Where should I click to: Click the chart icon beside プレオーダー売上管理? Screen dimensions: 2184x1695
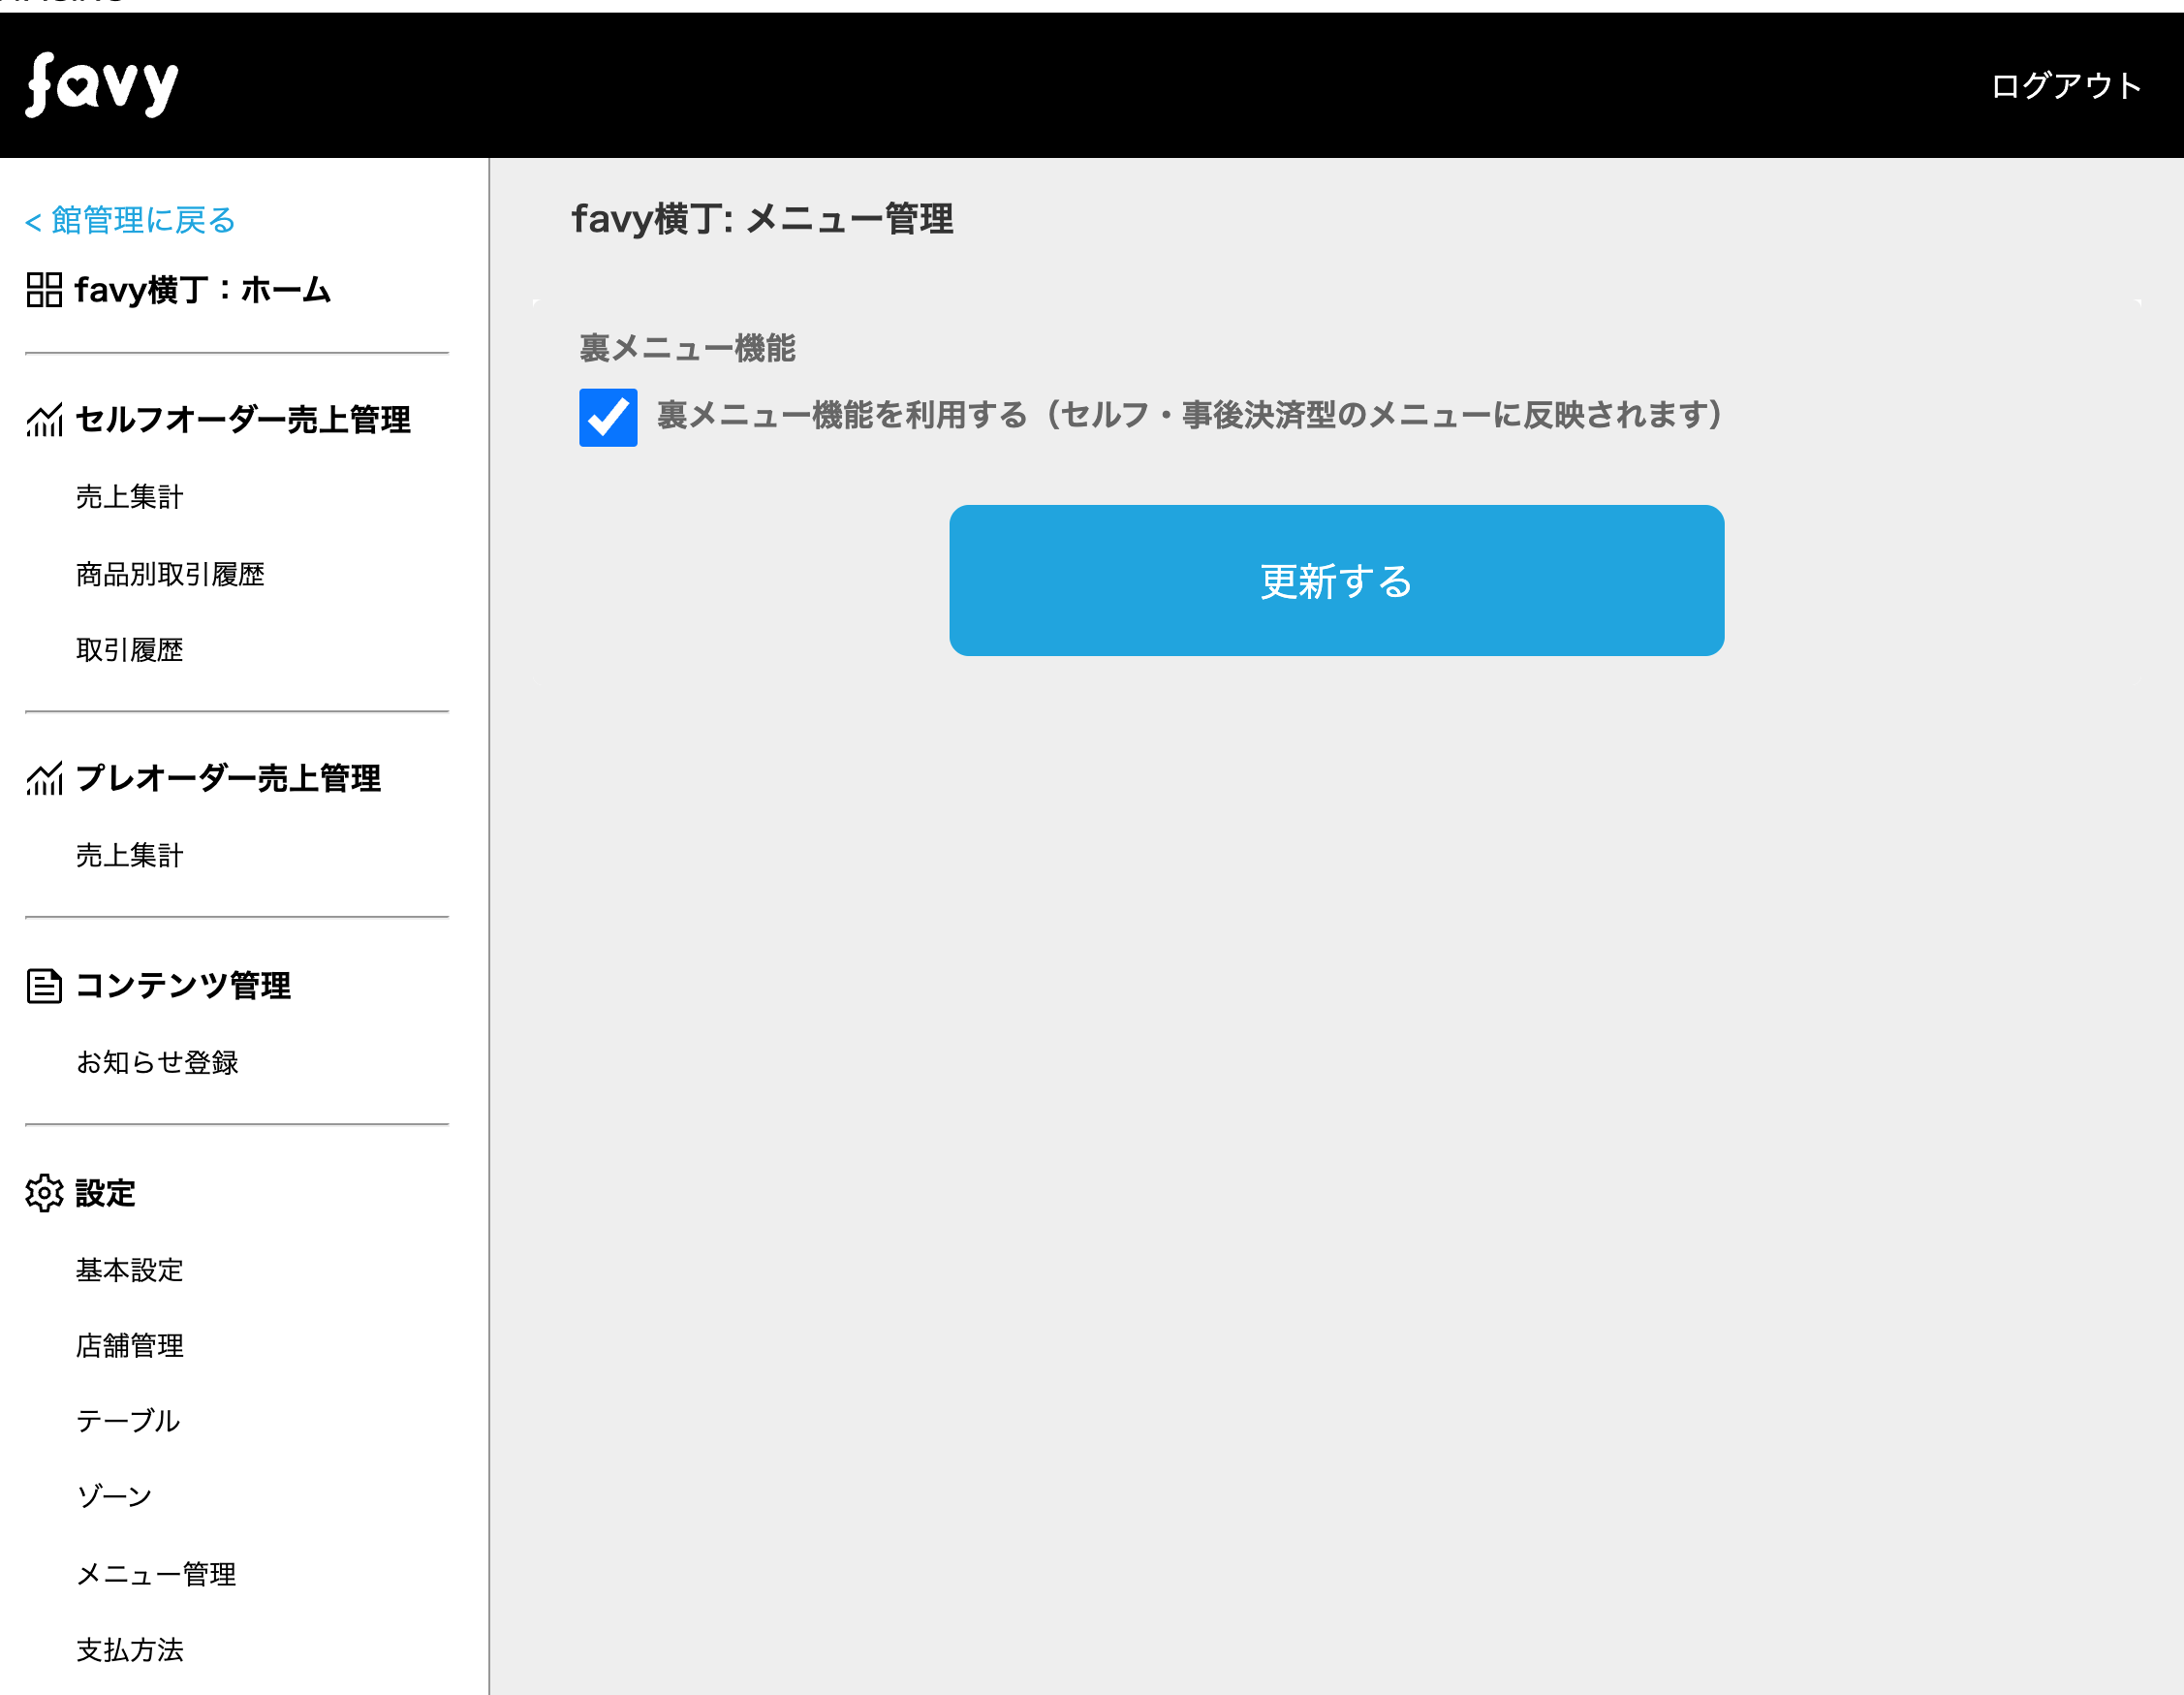[44, 778]
